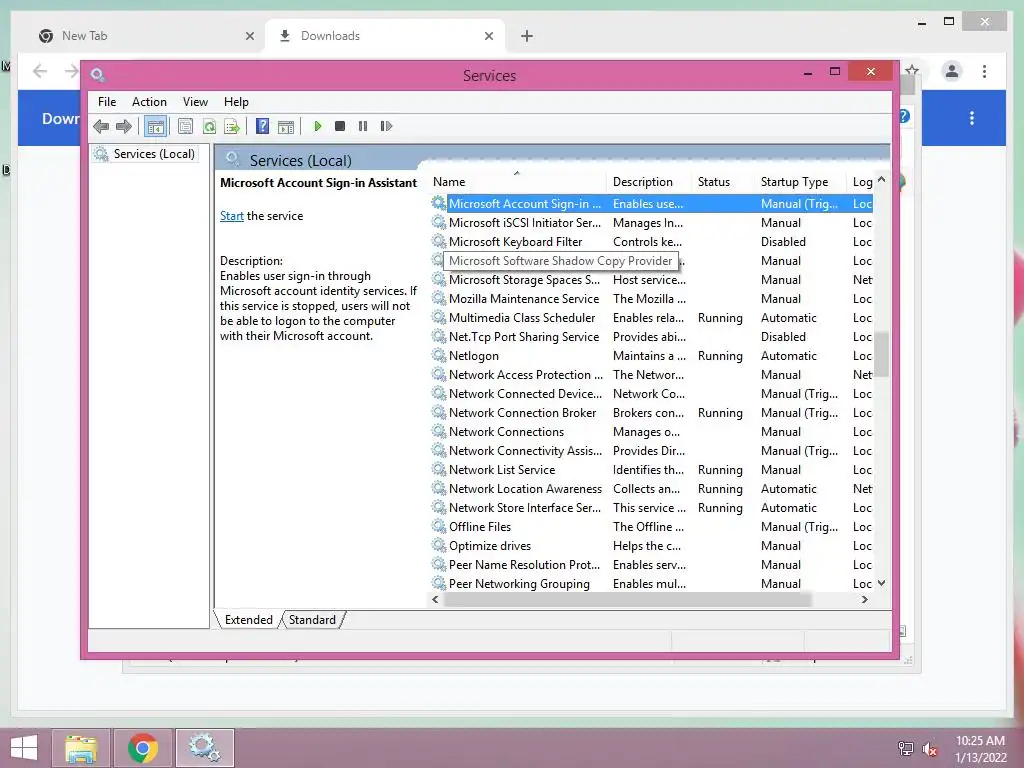Select Multimedia Class Scheduler service

(651, 317)
